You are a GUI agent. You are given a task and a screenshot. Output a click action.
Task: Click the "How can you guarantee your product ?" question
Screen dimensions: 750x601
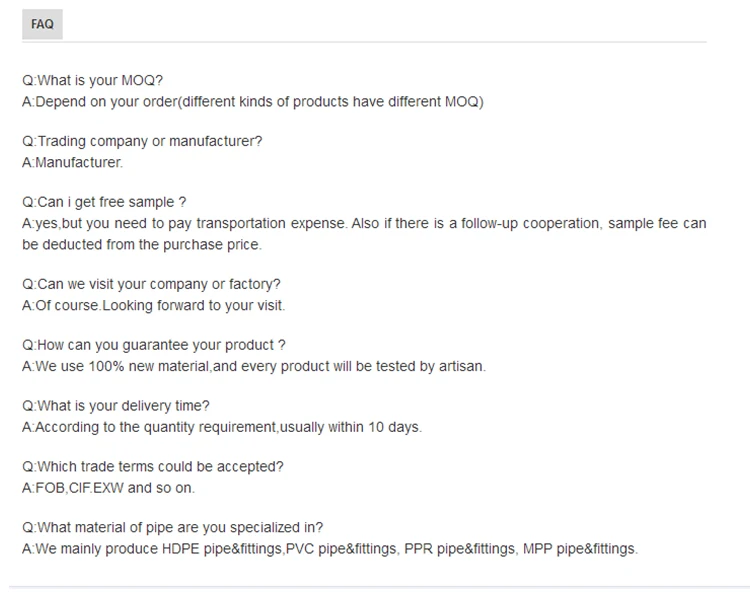[x=154, y=346]
